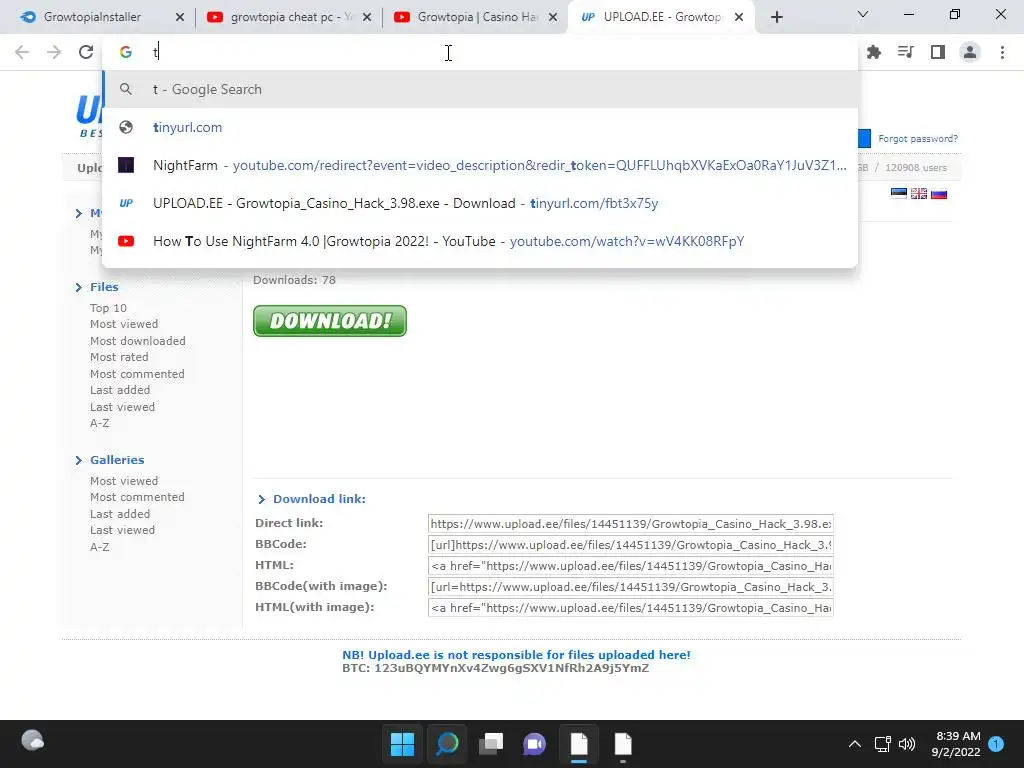Show hidden system tray icons chevron
The image size is (1024, 768).
(854, 744)
